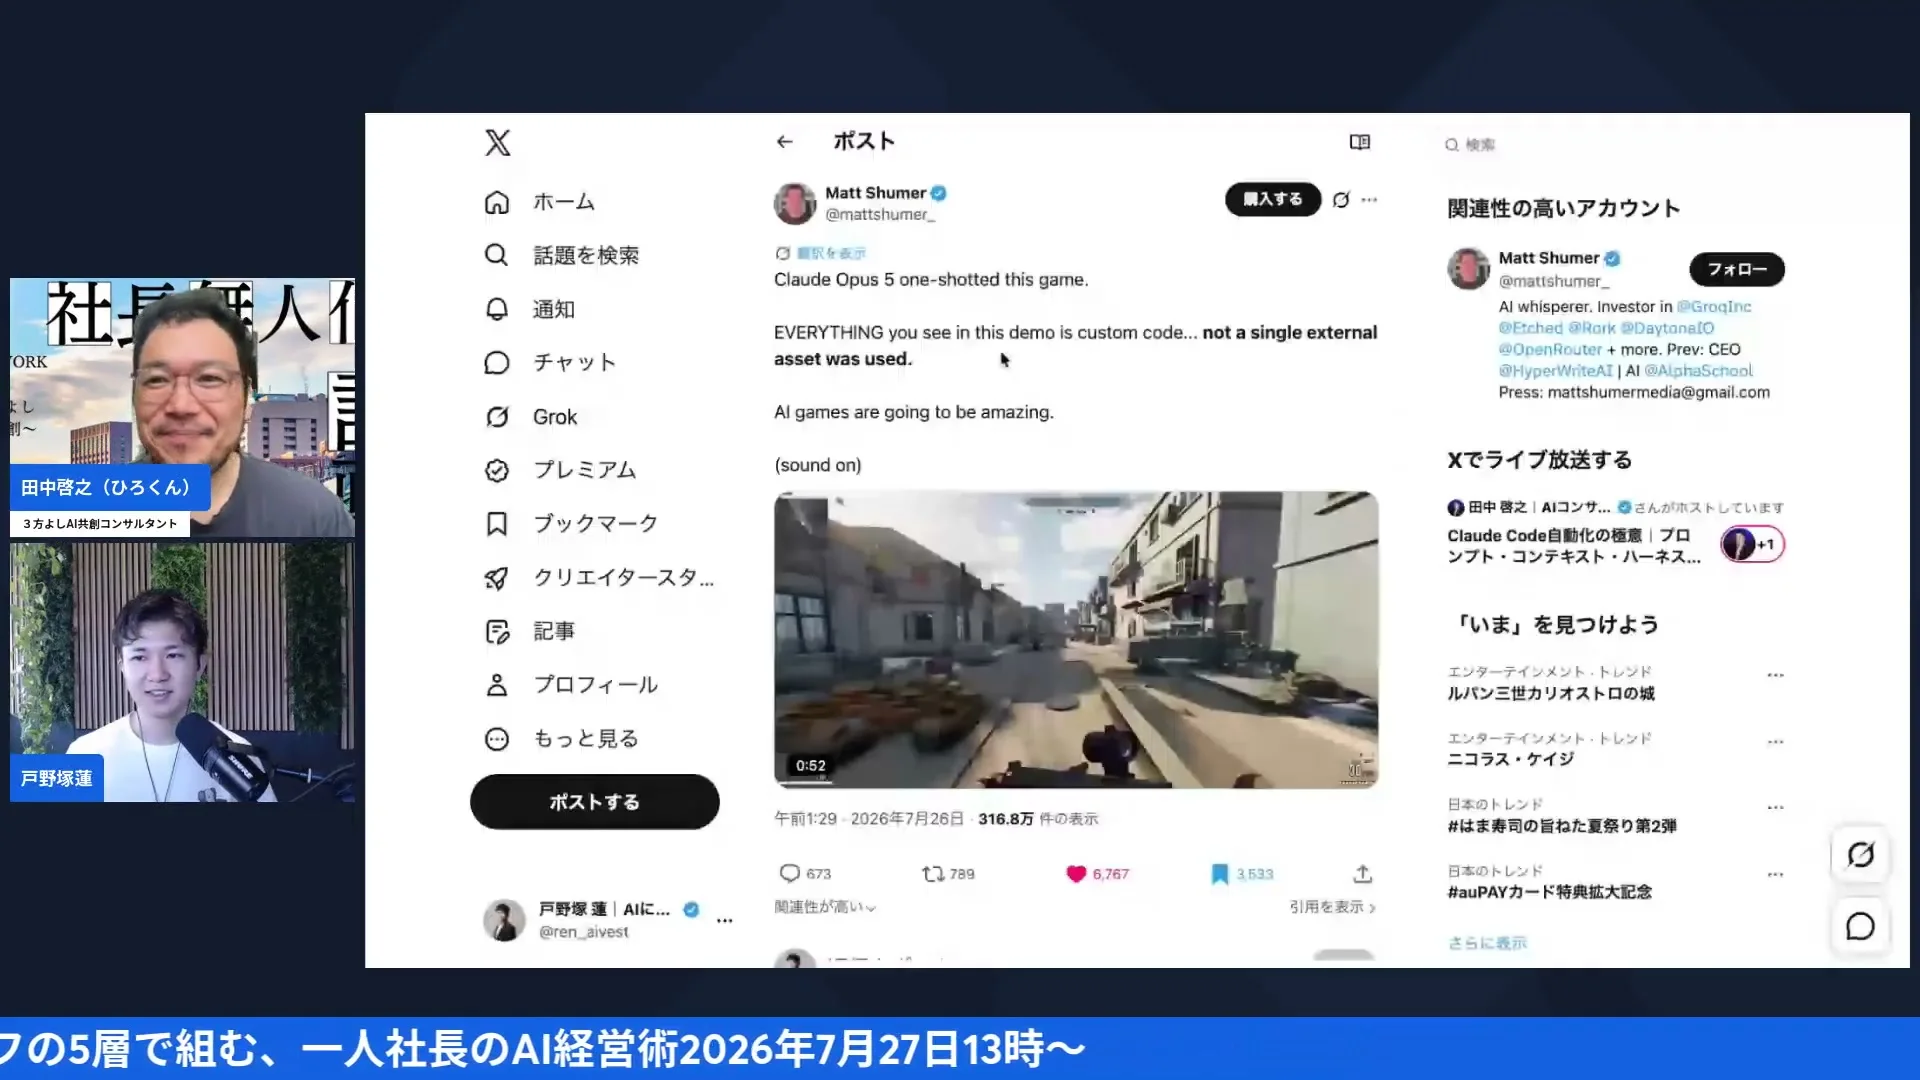Image resolution: width=1920 pixels, height=1080 pixels.
Task: Open reader view book icon
Action: click(1360, 142)
